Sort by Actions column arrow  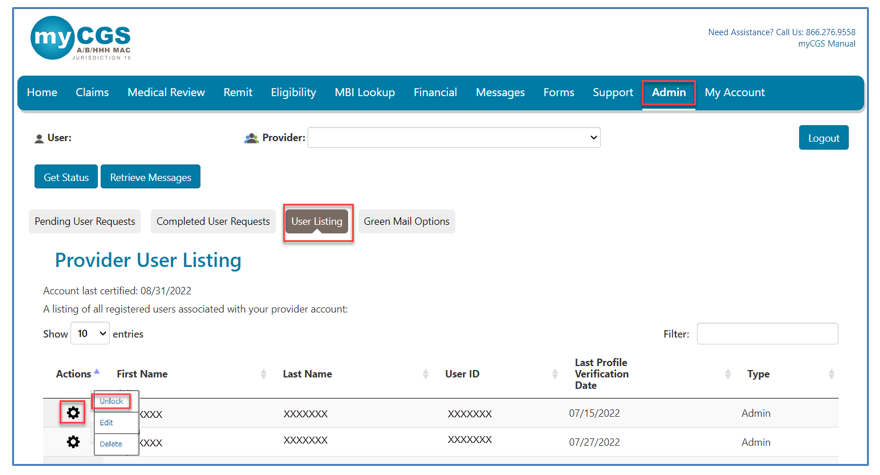pyautogui.click(x=97, y=373)
